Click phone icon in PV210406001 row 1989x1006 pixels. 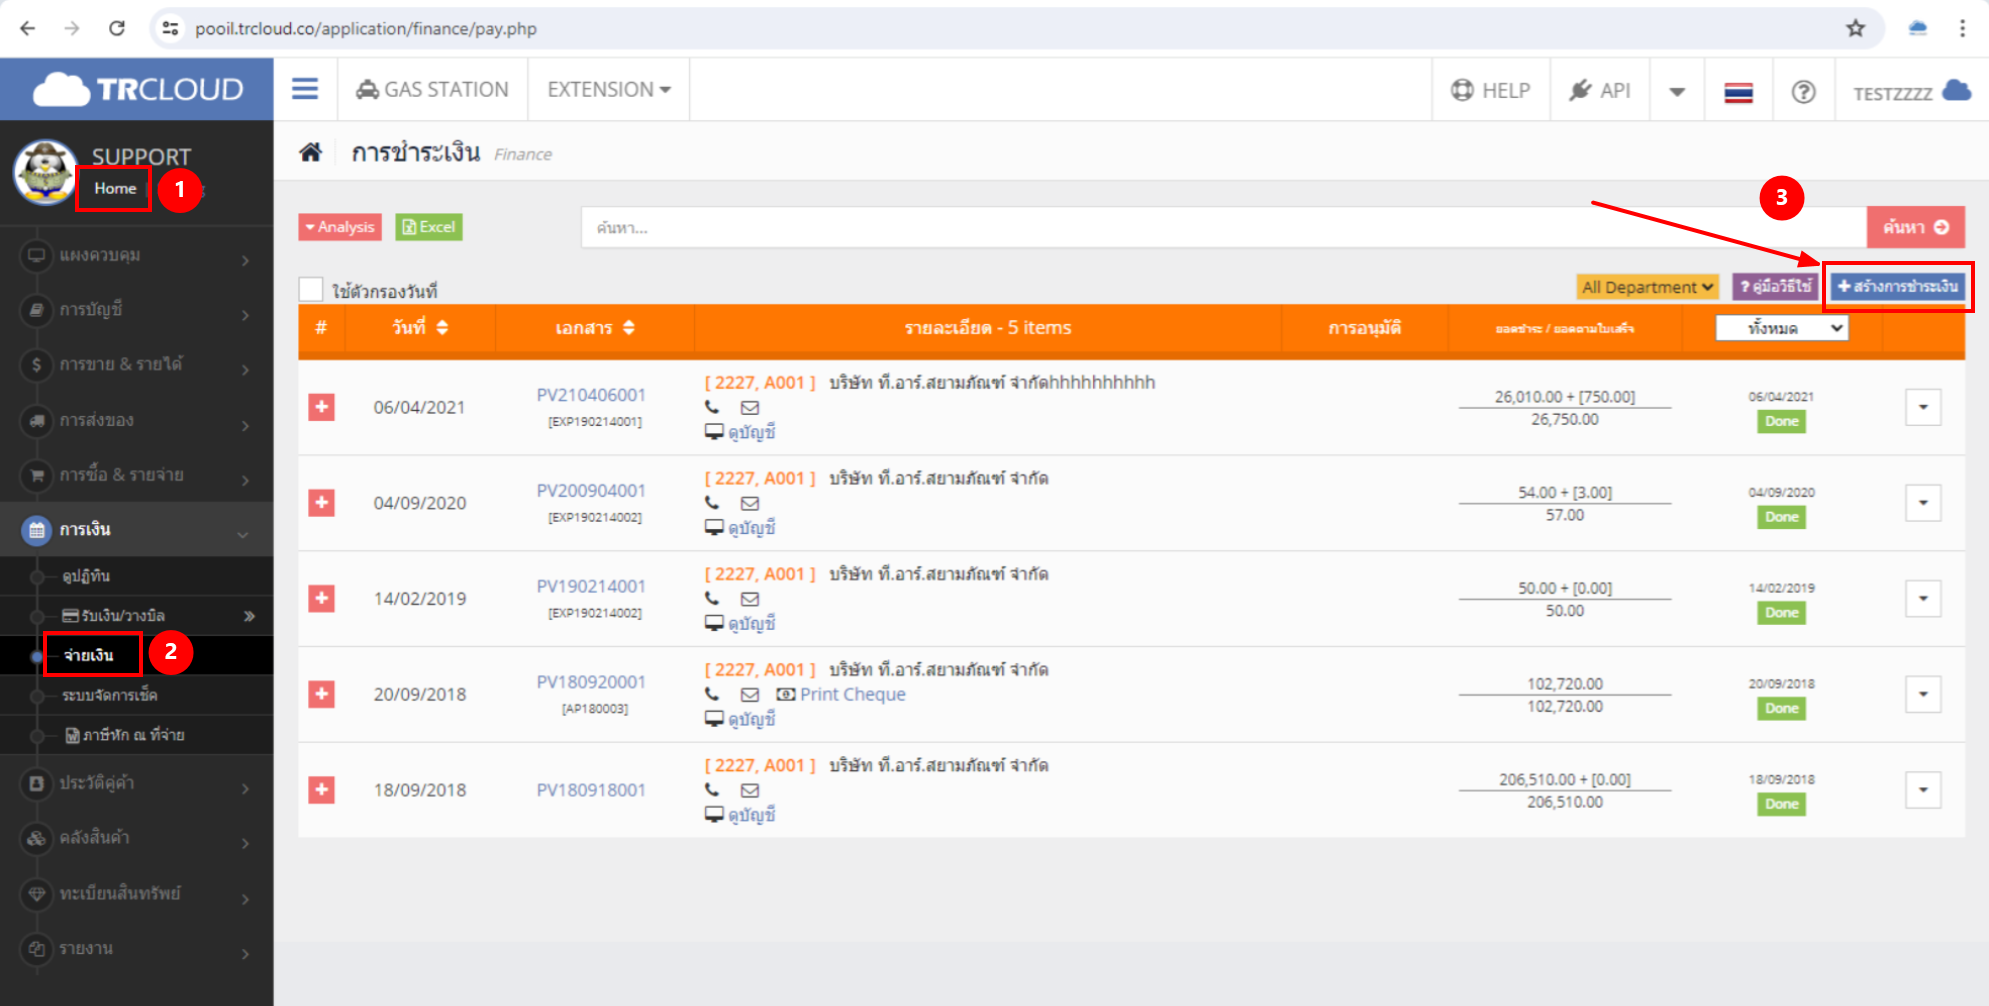712,407
